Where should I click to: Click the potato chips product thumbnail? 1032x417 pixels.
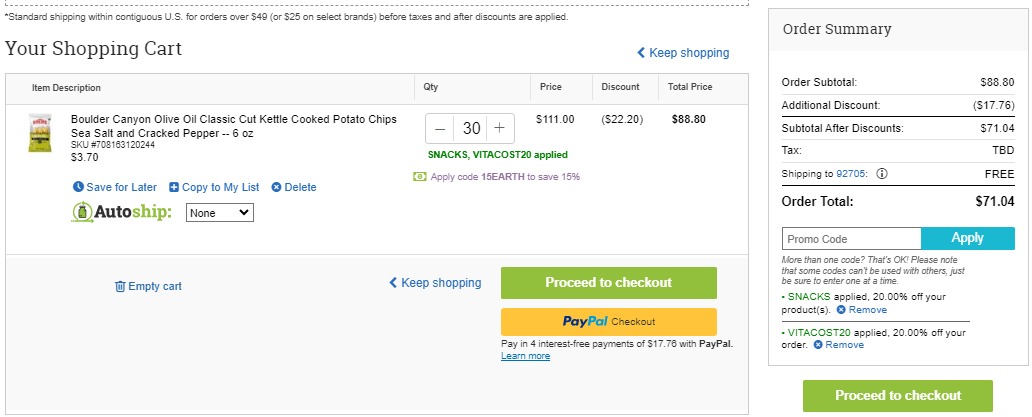coord(40,134)
